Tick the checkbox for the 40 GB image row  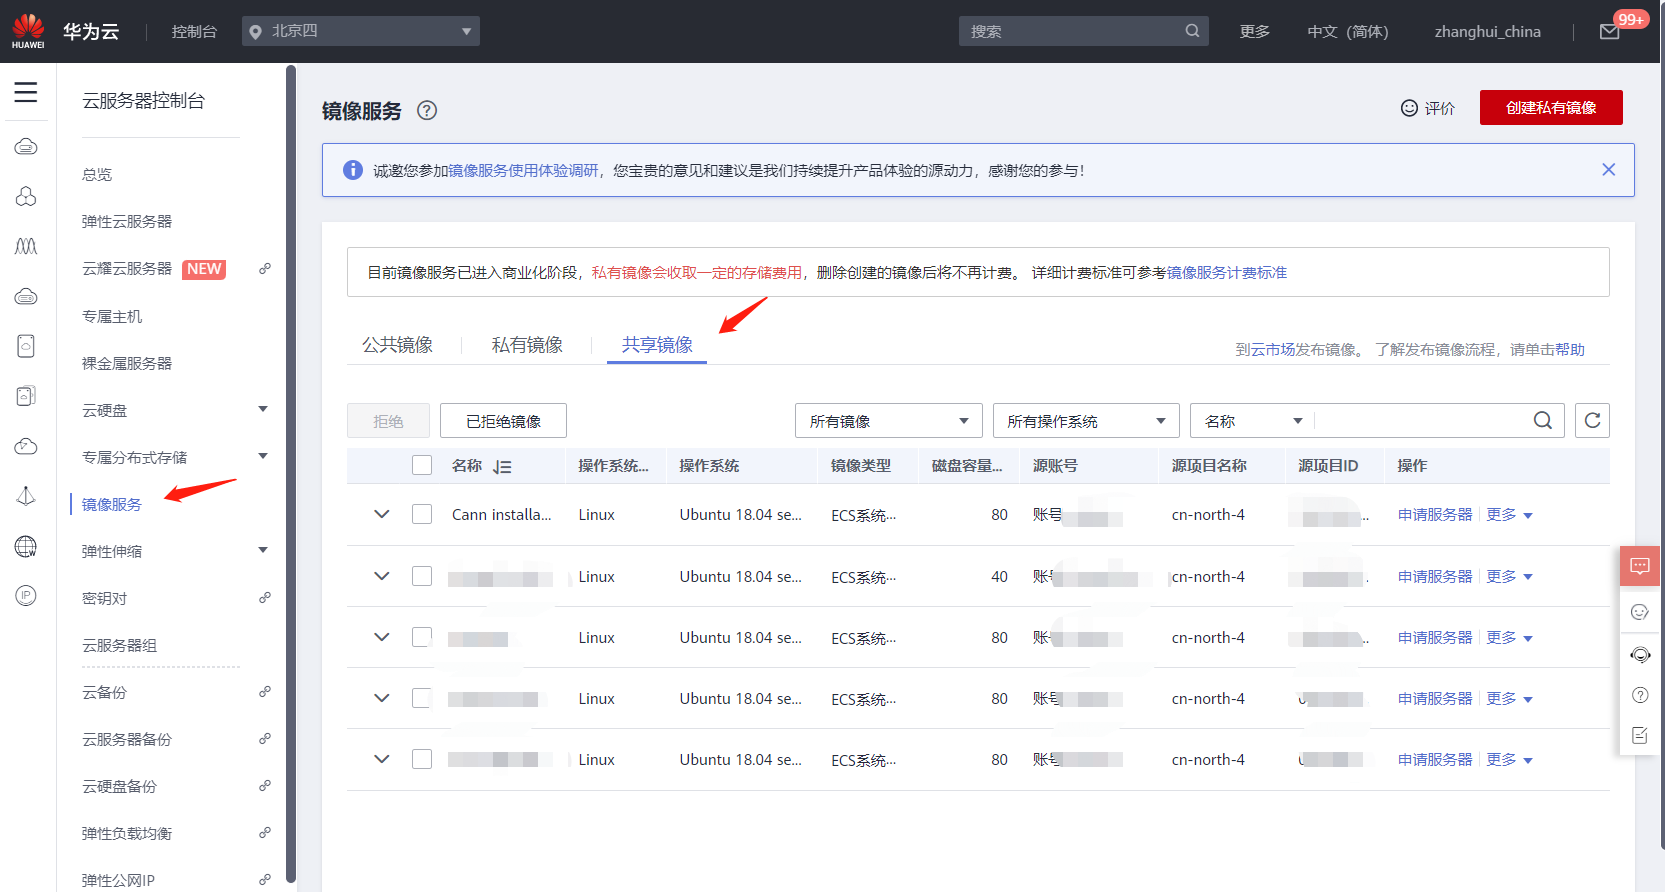[422, 576]
